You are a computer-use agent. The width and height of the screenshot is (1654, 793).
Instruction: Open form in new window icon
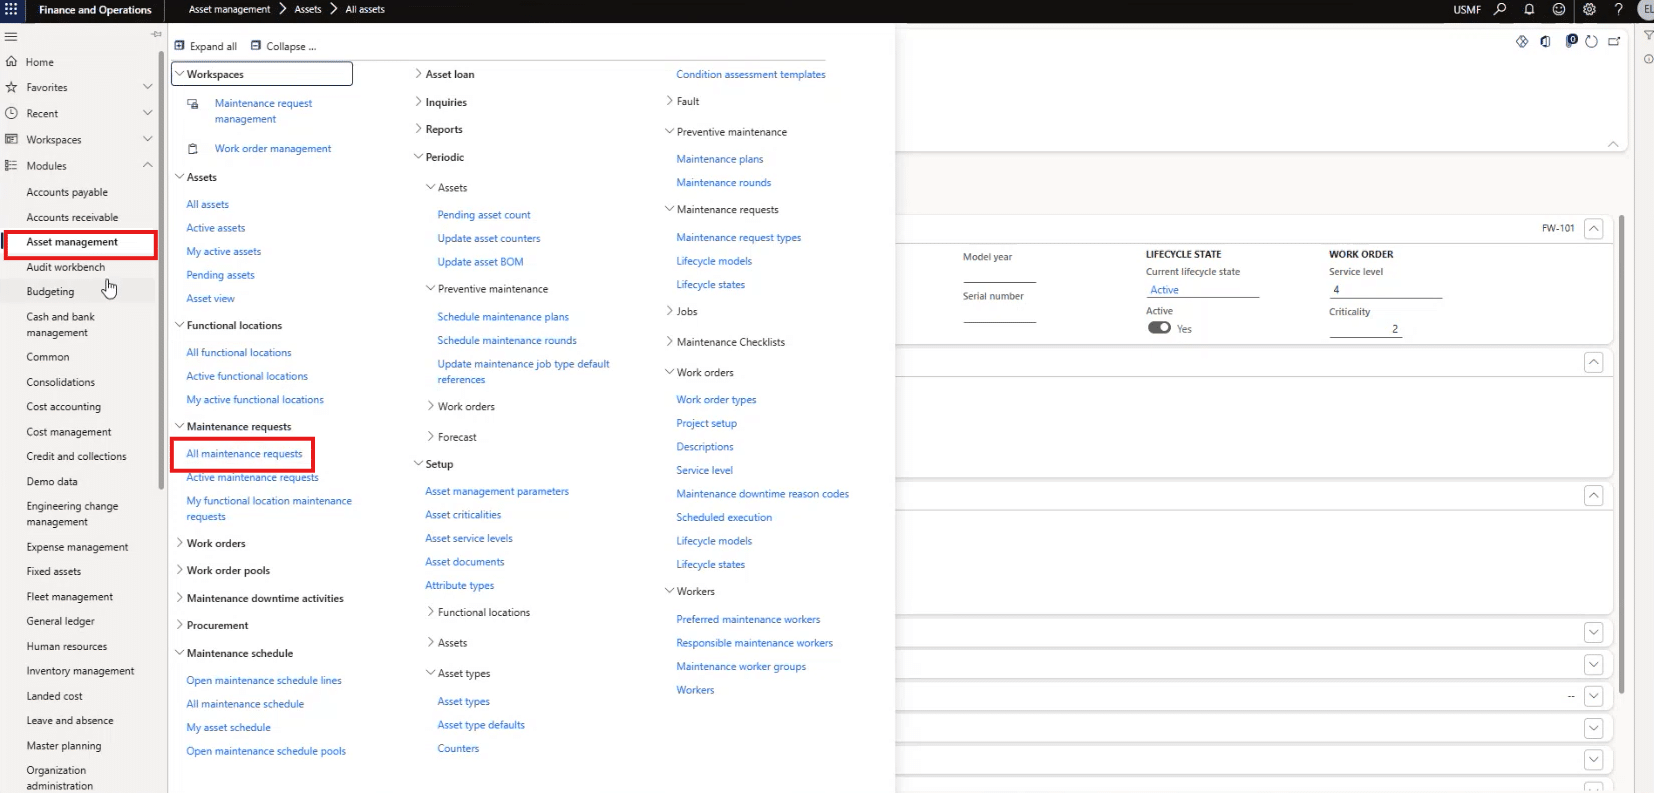(1614, 41)
